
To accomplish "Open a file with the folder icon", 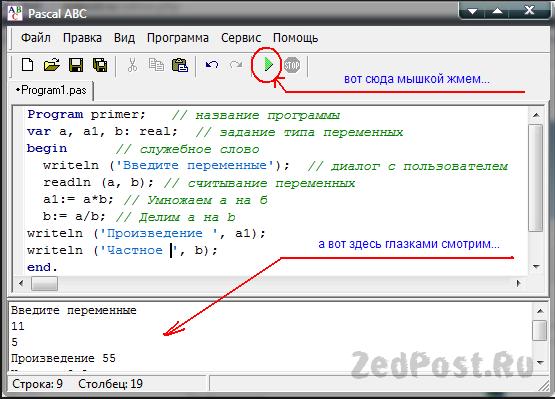I will pos(52,65).
